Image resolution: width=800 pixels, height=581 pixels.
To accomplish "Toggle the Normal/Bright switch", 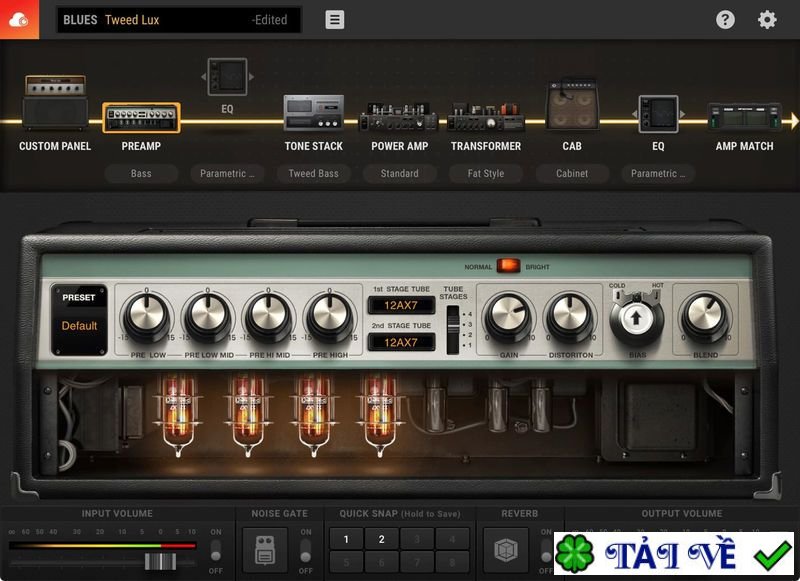I will (508, 266).
